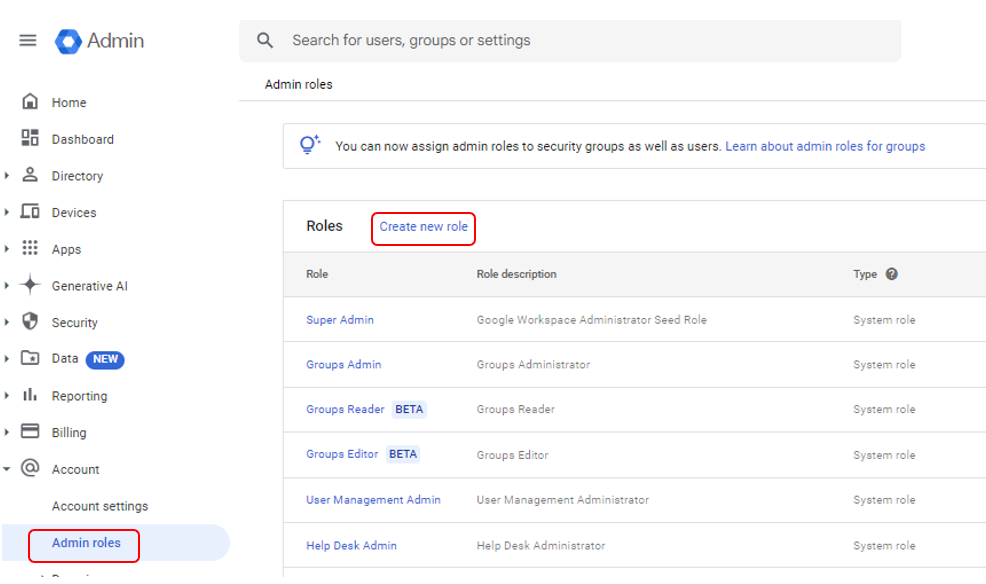The width and height of the screenshot is (986, 584).
Task: Click the Security shield icon
Action: pos(30,321)
